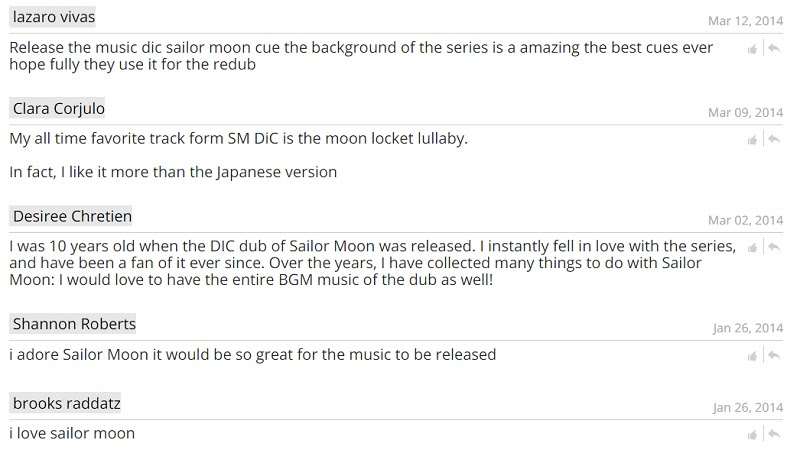Reply to Clara Corjulo's comment
Image resolution: width=800 pixels, height=453 pixels.
pos(774,139)
